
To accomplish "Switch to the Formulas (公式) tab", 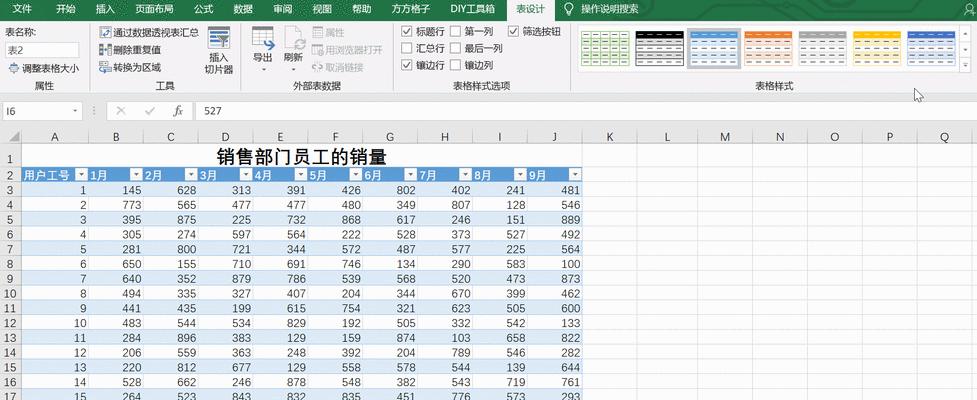I will point(203,9).
